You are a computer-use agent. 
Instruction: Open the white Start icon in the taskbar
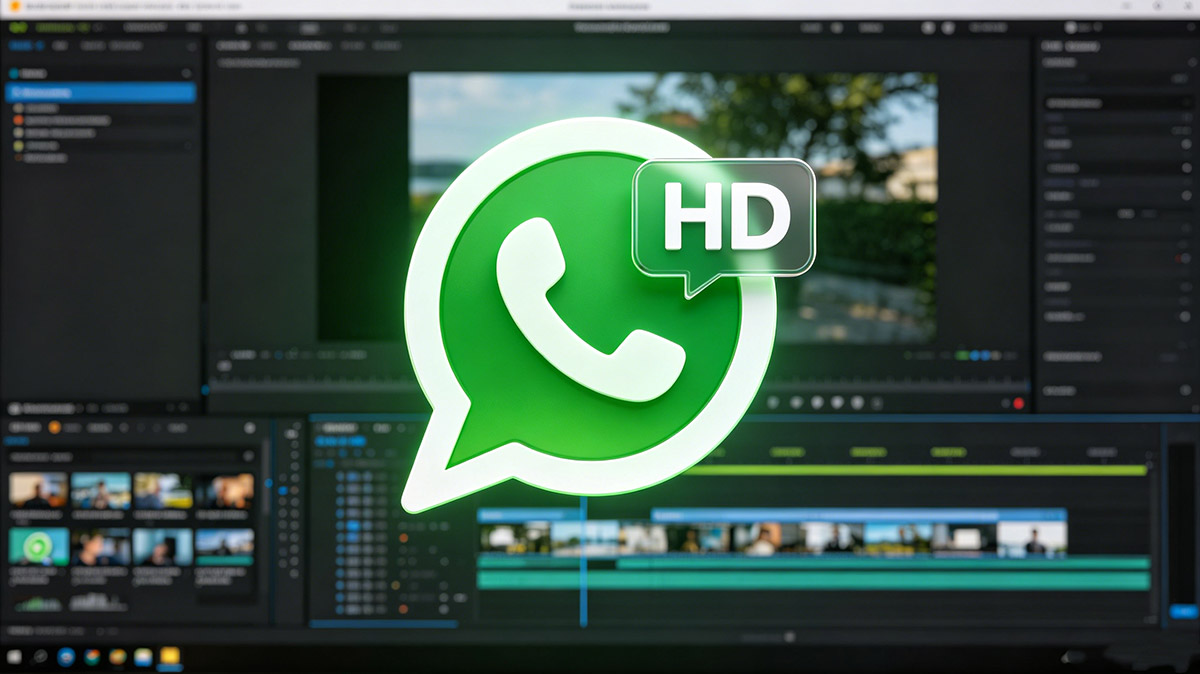click(15, 657)
